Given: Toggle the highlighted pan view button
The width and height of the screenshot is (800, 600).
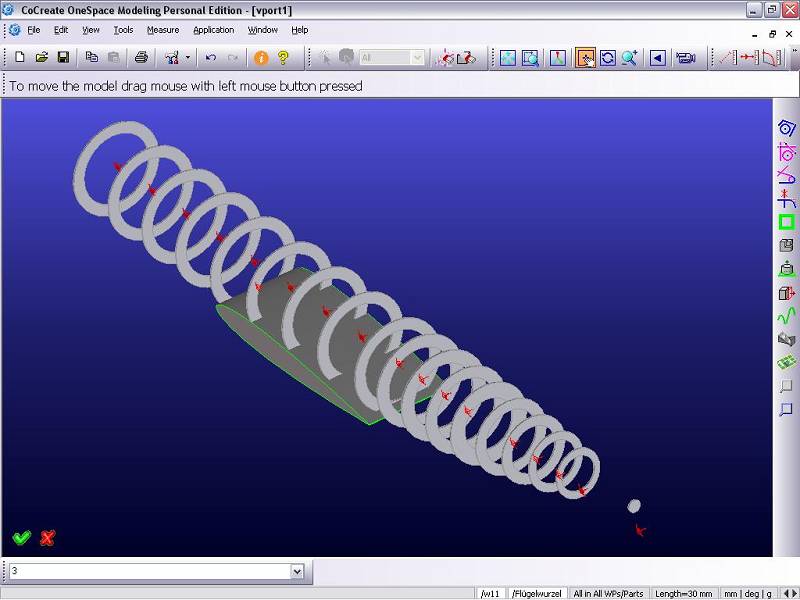Looking at the screenshot, I should [x=585, y=58].
